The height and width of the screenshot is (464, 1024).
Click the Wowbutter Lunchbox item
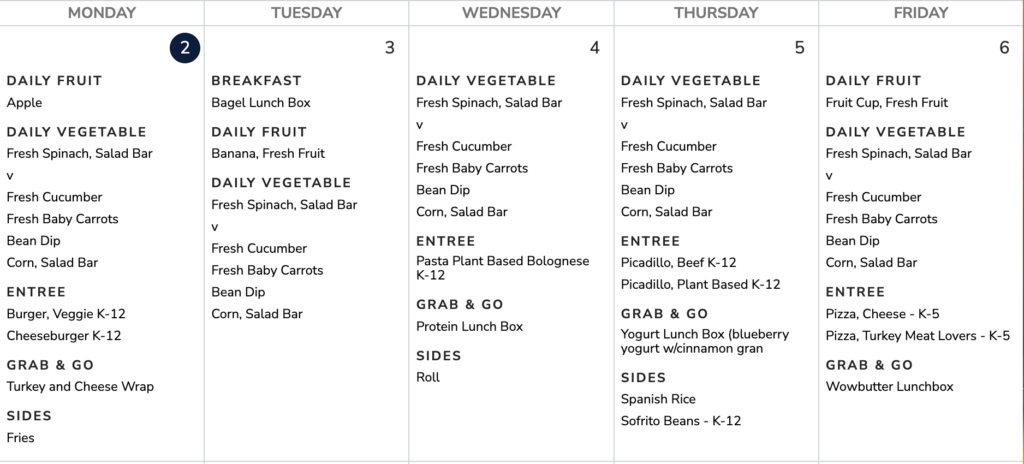890,387
